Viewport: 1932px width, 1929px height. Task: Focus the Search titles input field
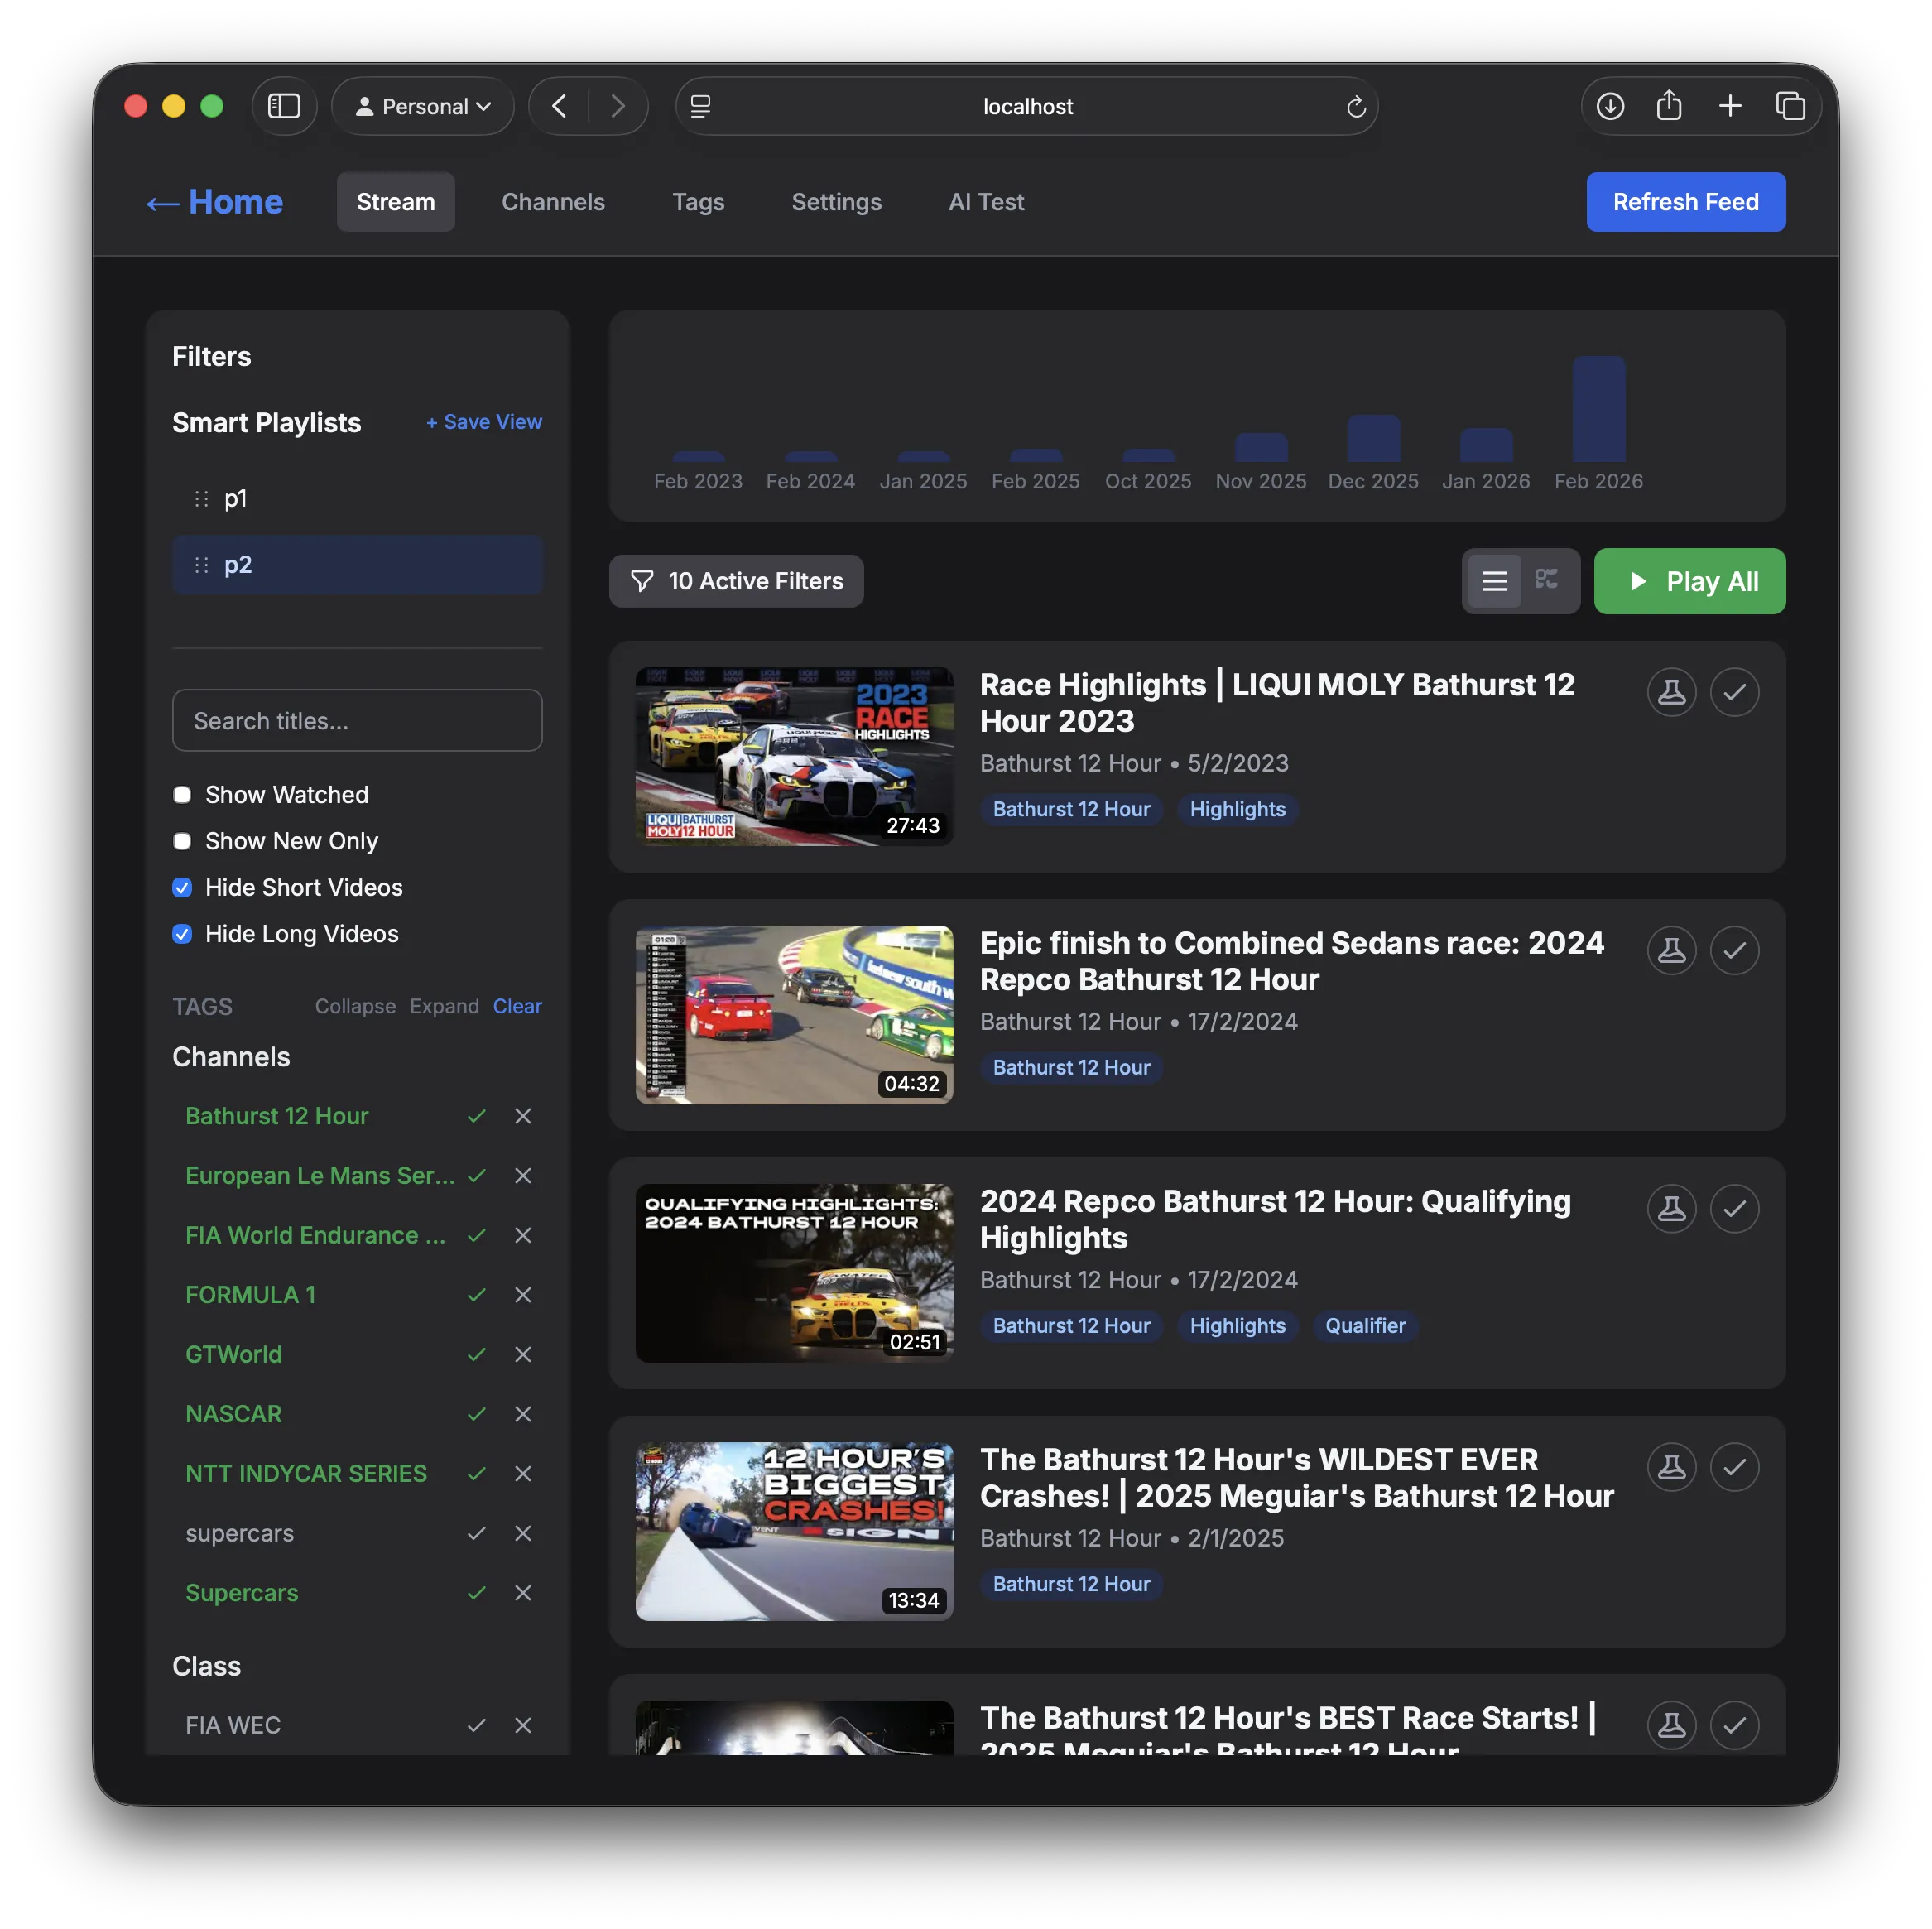click(x=357, y=720)
